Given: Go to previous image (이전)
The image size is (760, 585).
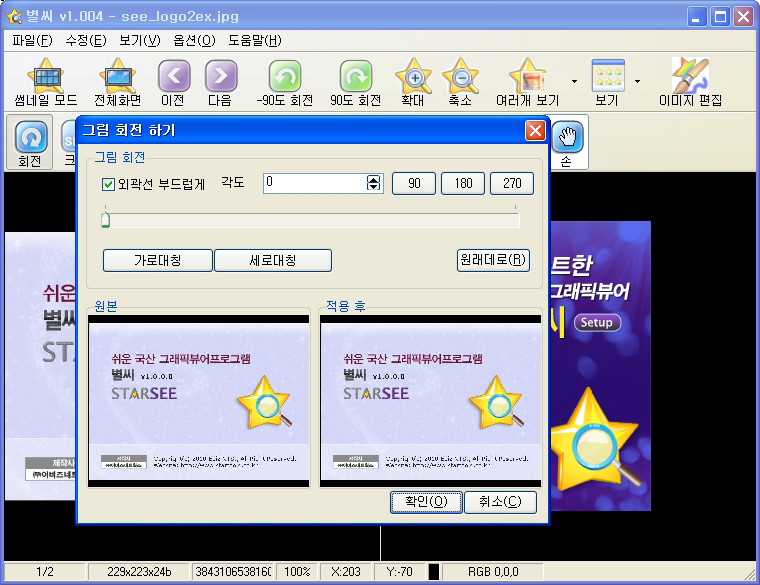Looking at the screenshot, I should click(x=173, y=82).
